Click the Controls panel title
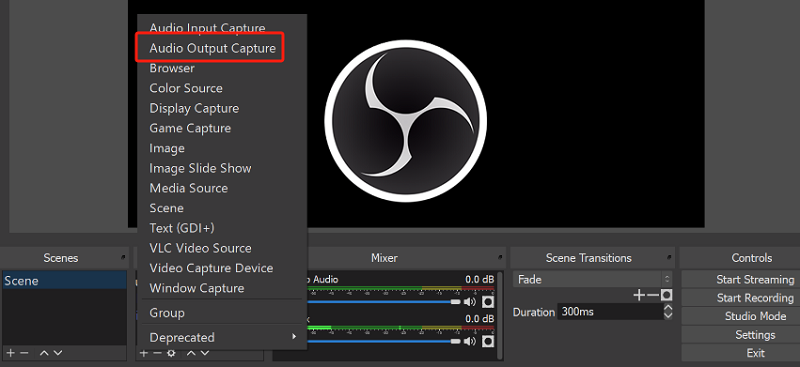 point(752,258)
